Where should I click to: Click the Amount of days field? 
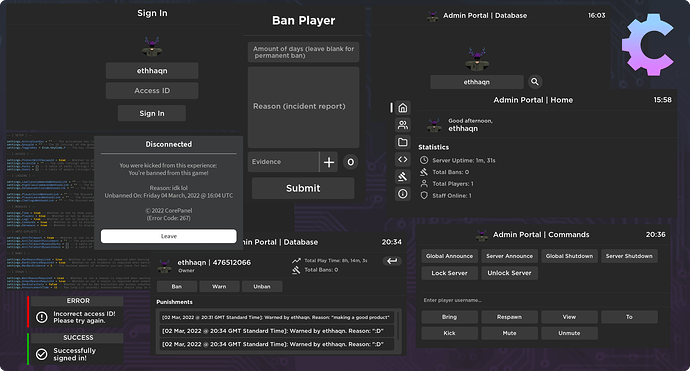click(303, 52)
